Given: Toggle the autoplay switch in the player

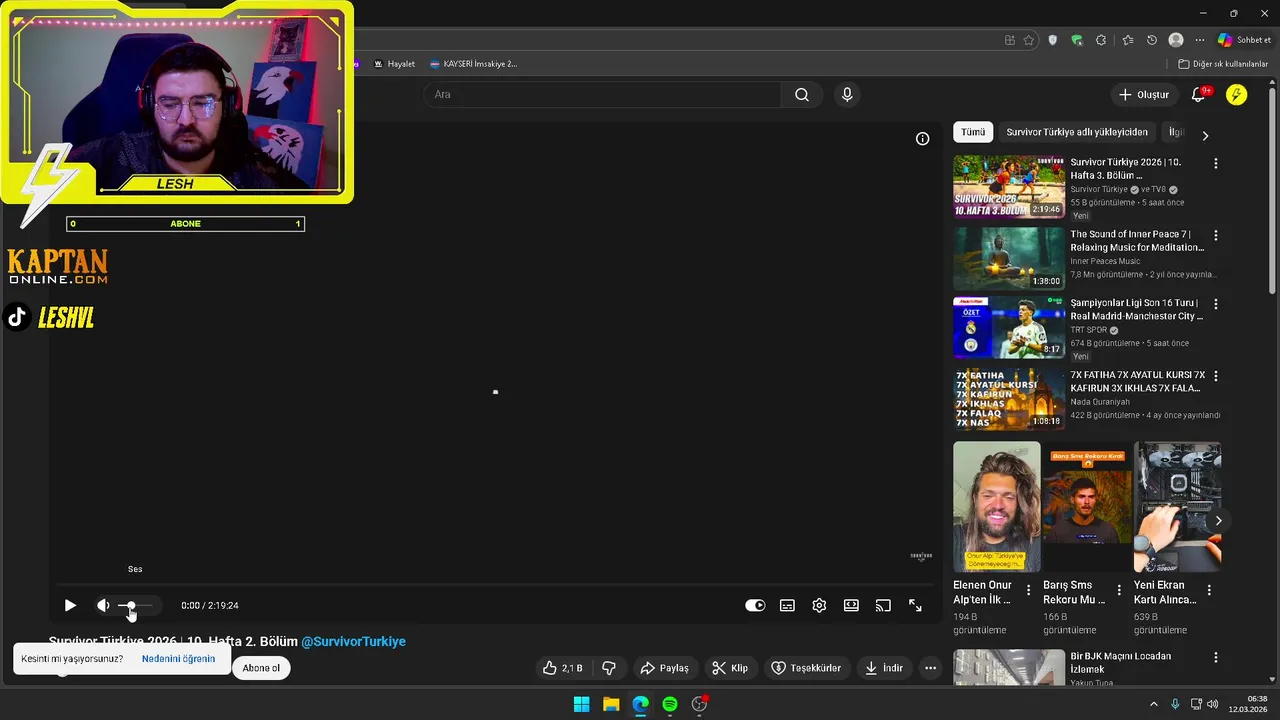Looking at the screenshot, I should pos(755,605).
